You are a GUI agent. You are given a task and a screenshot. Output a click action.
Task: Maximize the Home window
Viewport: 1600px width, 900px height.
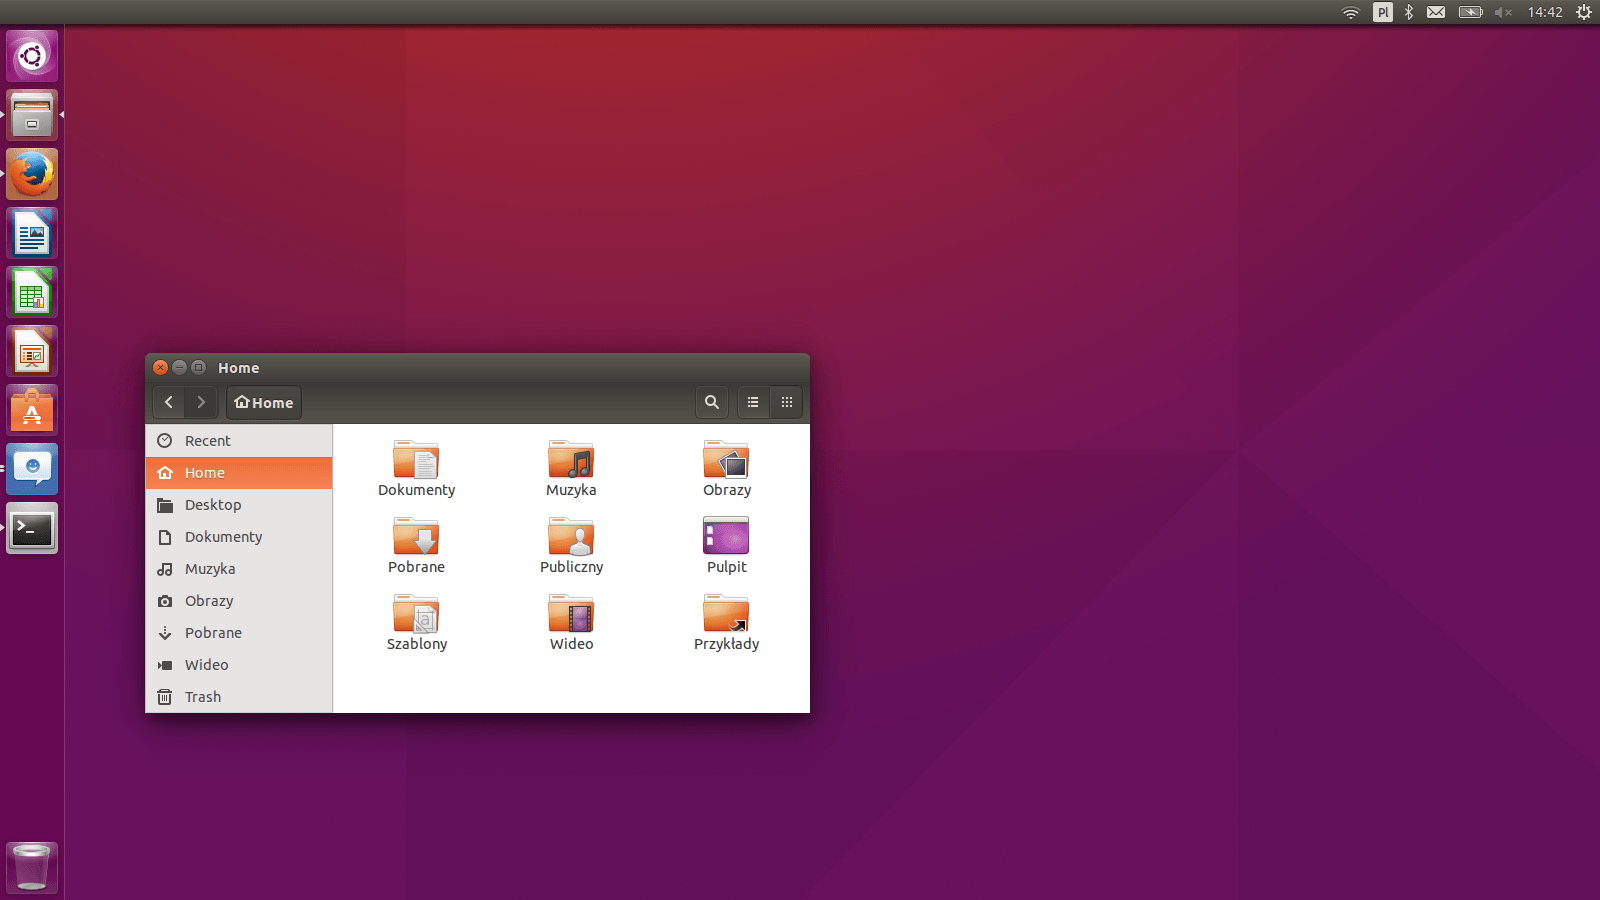[x=199, y=367]
